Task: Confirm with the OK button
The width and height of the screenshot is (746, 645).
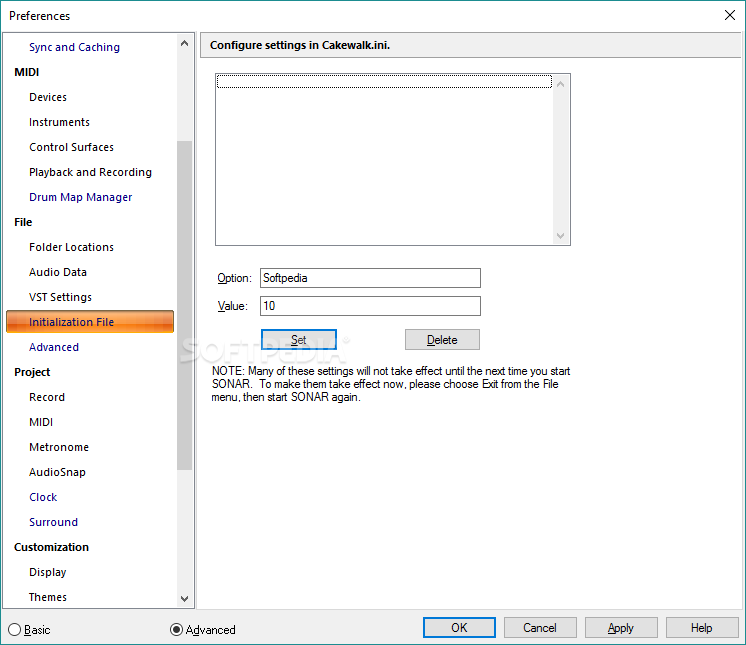Action: click(x=459, y=627)
